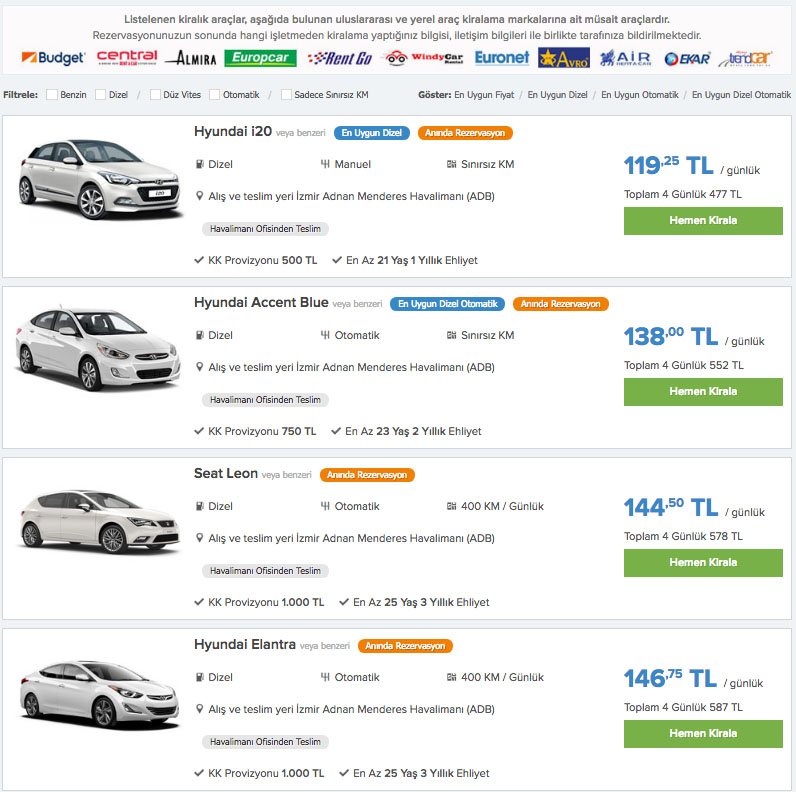This screenshot has height=792, width=796.
Task: Click Hemen Kirala for Hyundai i20
Action: (x=703, y=221)
